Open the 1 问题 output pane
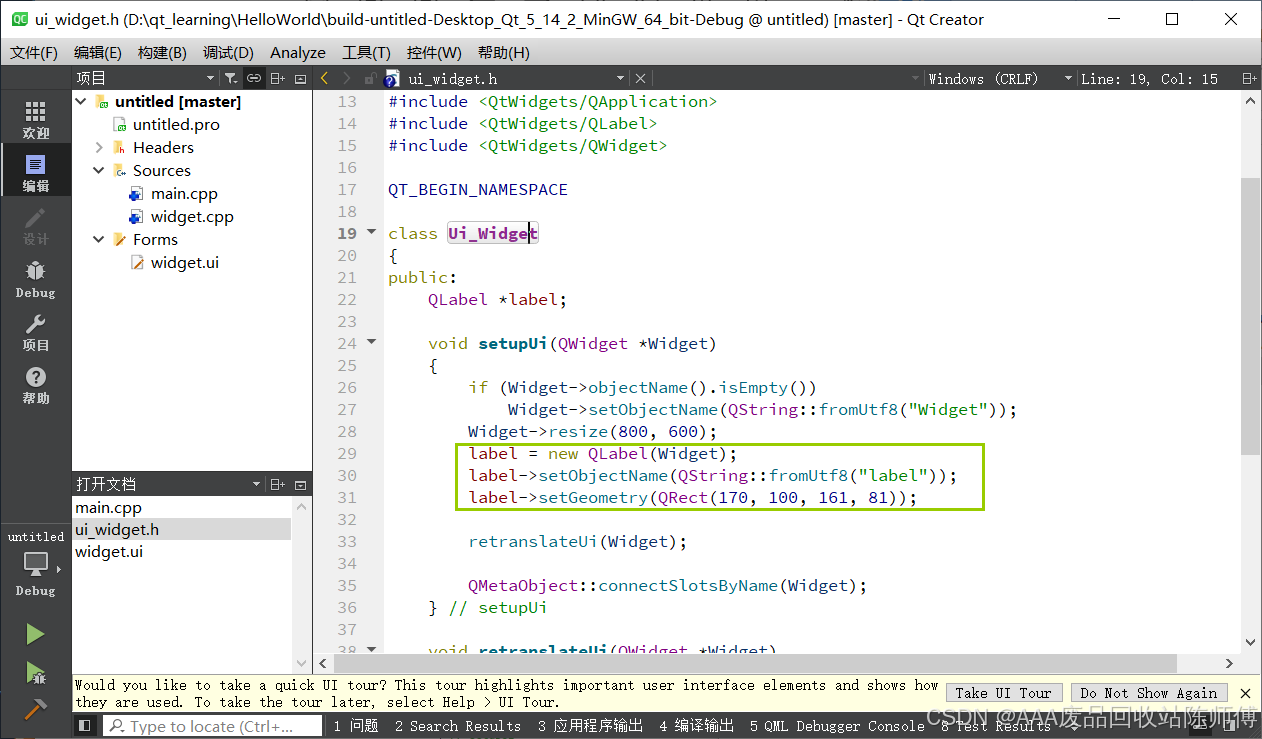The image size is (1262, 739). pos(356,726)
